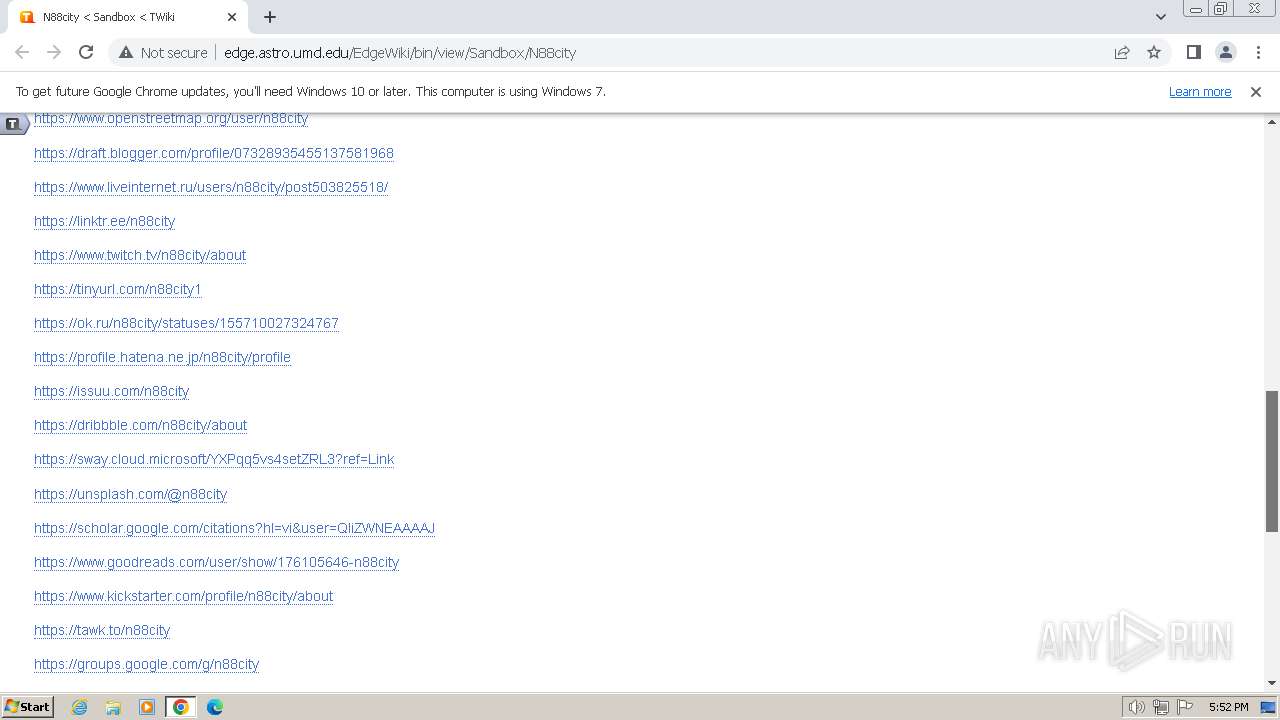Image resolution: width=1280 pixels, height=720 pixels.
Task: Go back to the previous page
Action: point(22,52)
